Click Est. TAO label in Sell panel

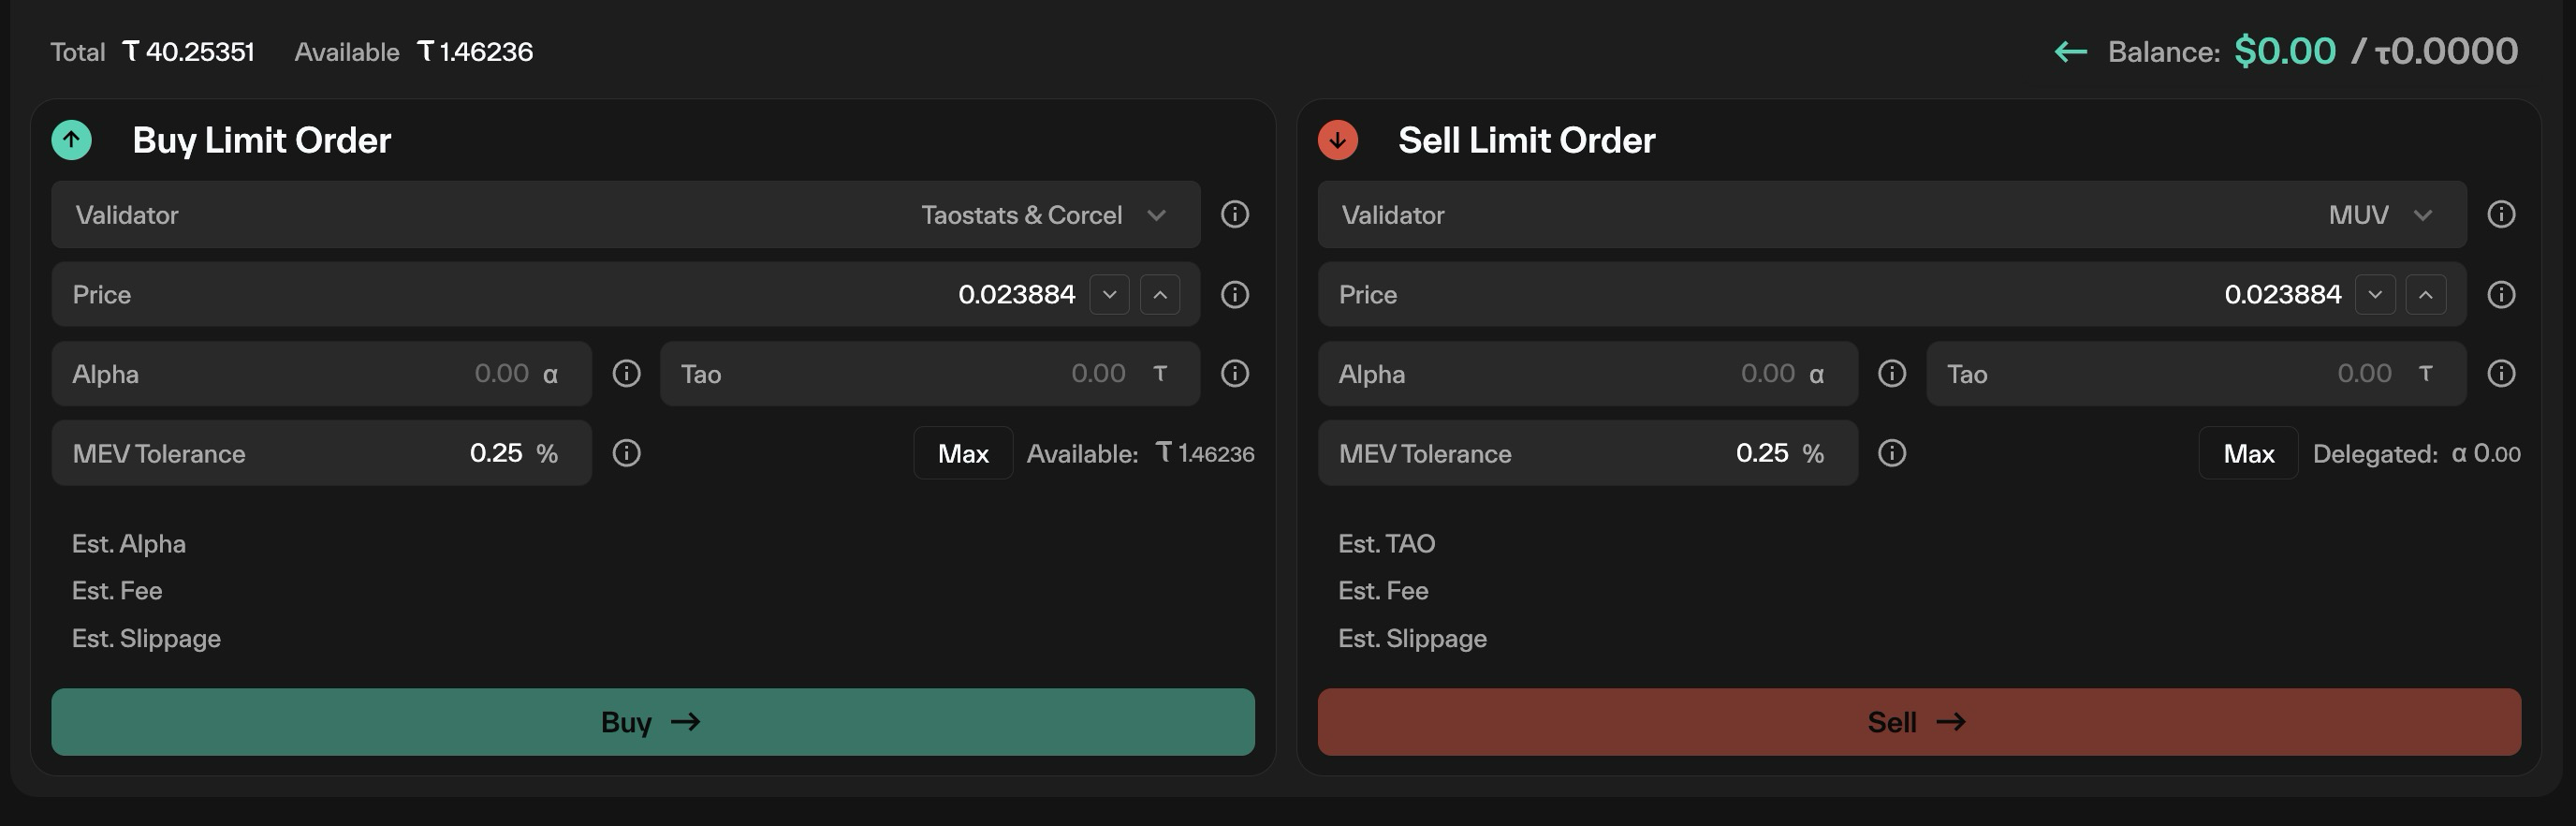1386,543
